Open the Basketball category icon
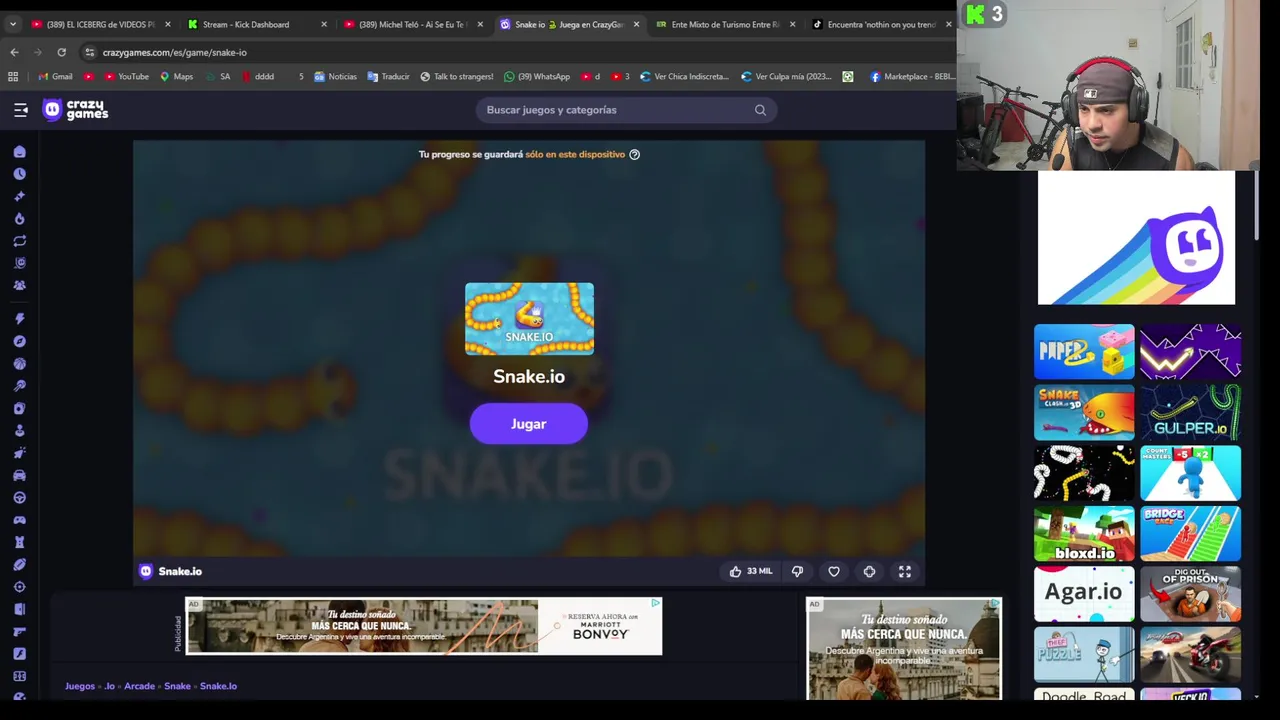1280x720 pixels. [x=19, y=364]
